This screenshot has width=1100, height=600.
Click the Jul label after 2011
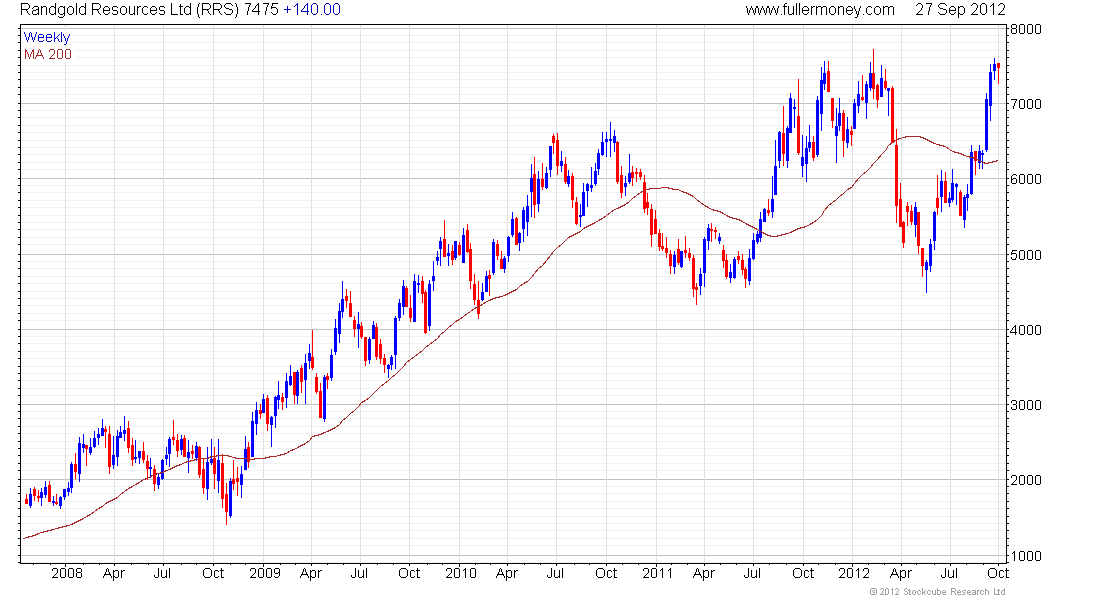point(752,573)
